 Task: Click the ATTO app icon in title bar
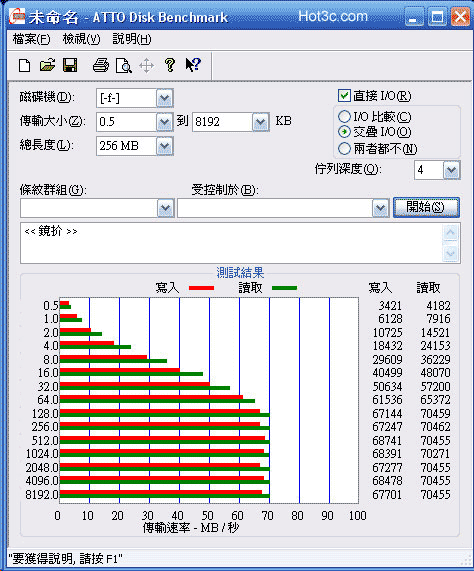point(17,17)
